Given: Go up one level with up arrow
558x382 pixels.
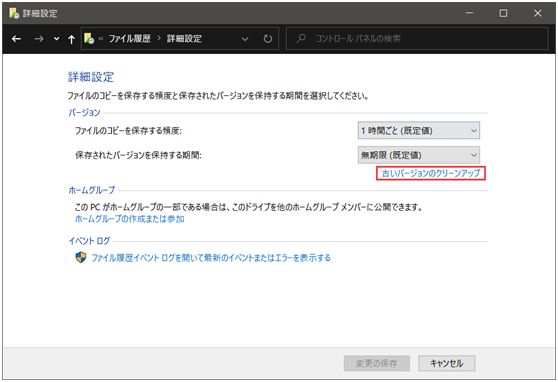Looking at the screenshot, I should [x=72, y=39].
